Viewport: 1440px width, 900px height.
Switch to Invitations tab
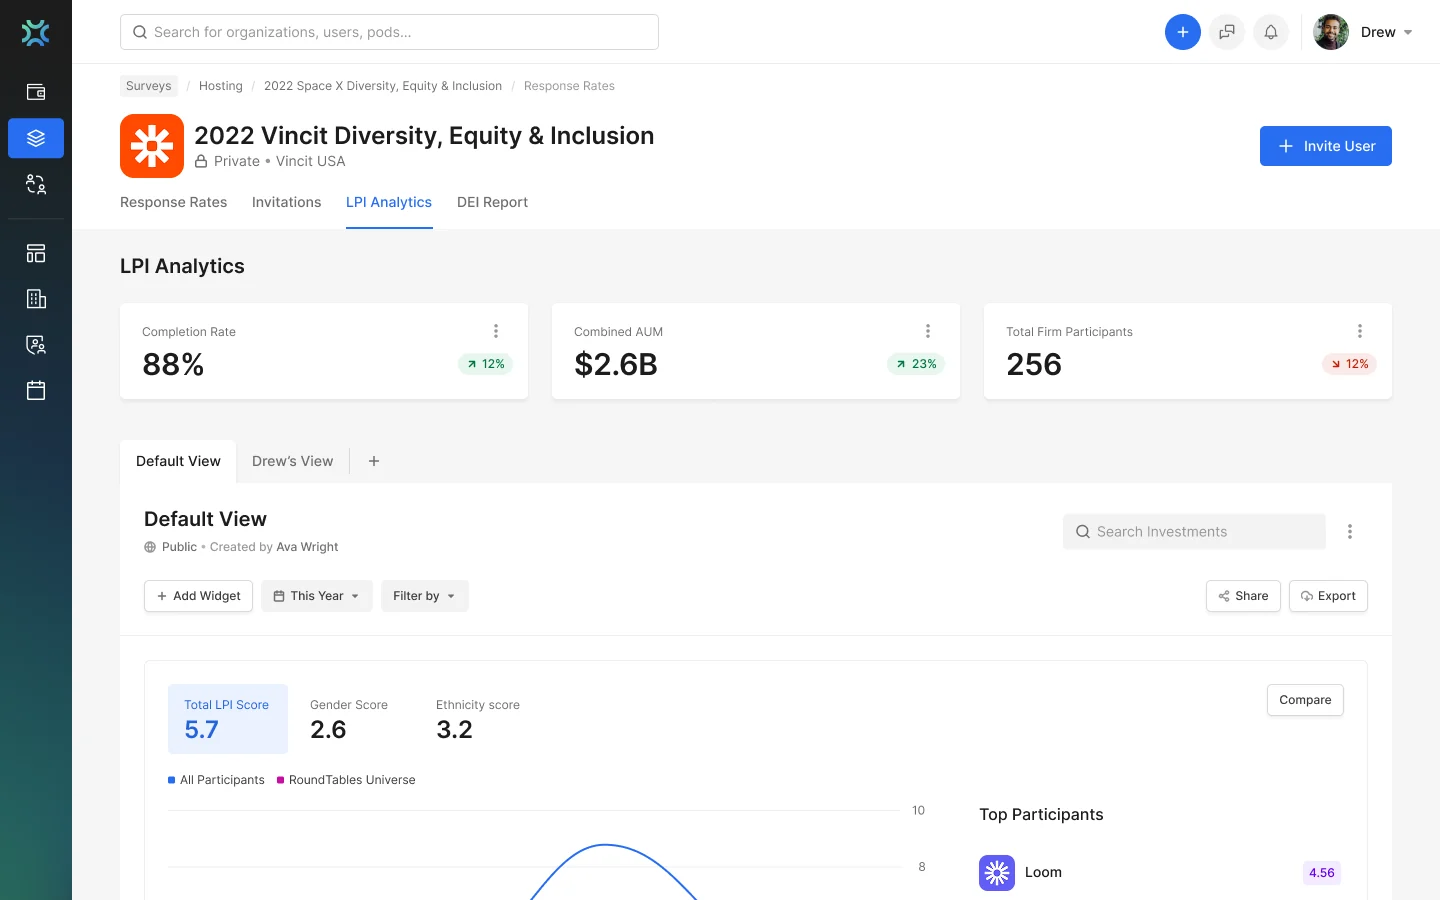tap(287, 202)
